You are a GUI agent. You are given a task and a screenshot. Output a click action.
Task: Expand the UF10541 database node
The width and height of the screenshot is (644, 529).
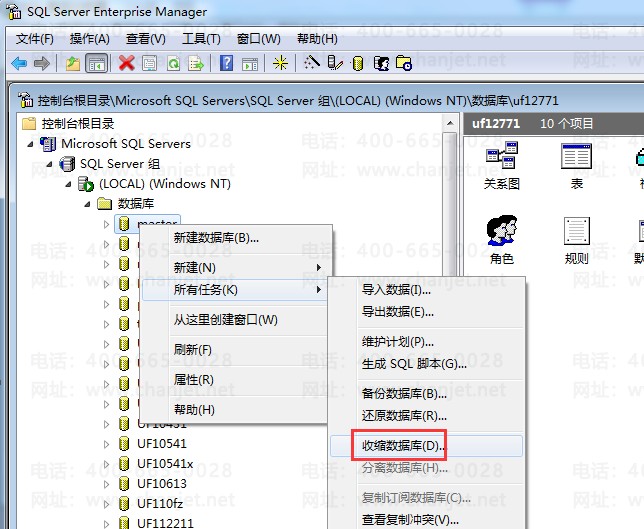click(x=107, y=444)
